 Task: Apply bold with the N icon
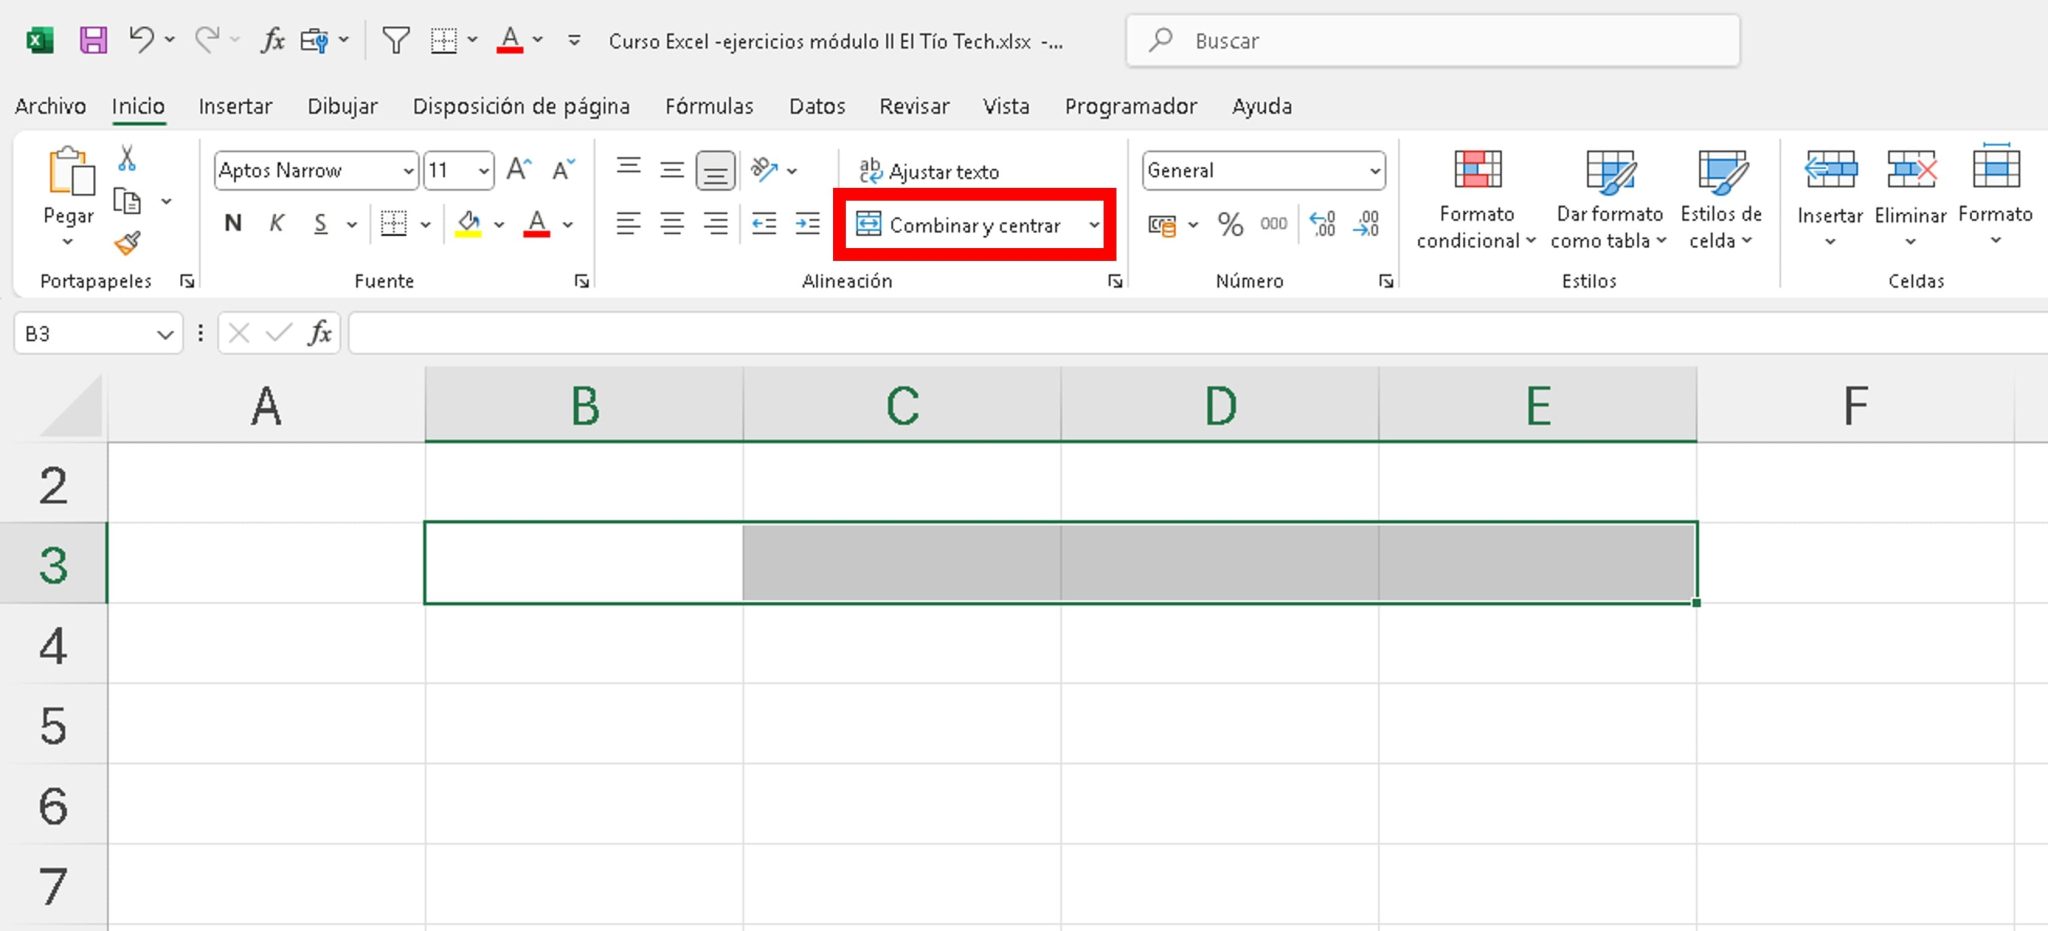232,223
